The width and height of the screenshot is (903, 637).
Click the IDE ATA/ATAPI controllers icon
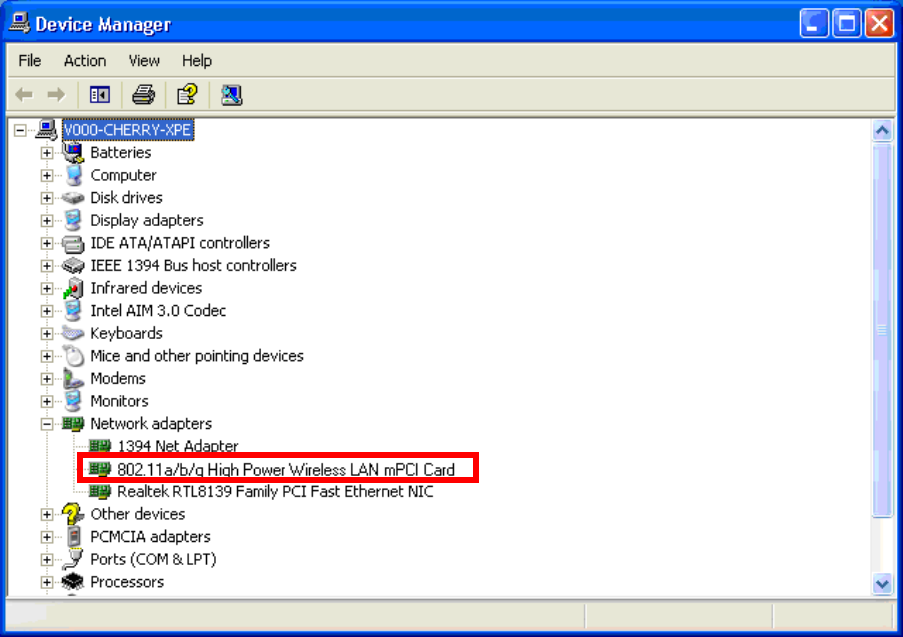[x=73, y=243]
